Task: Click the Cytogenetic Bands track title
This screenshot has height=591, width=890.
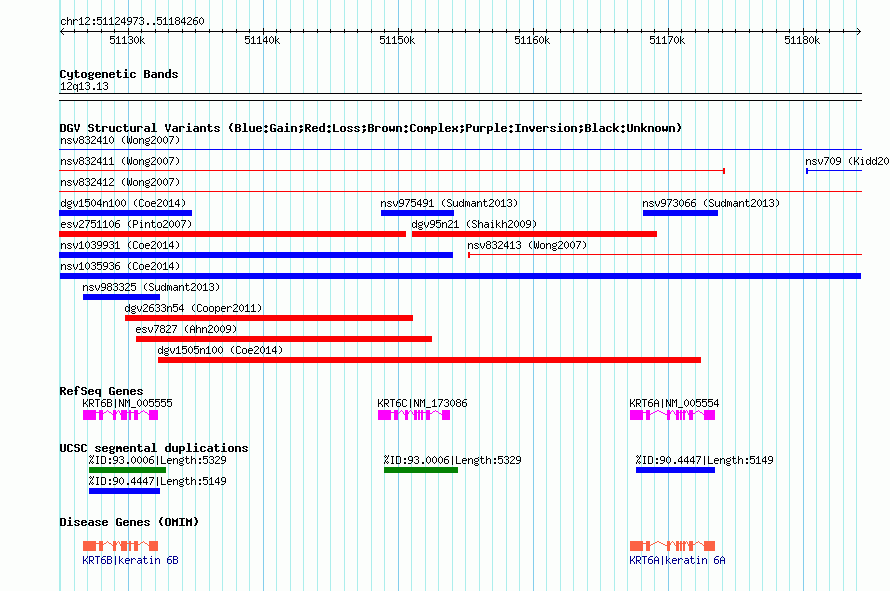Action: (119, 74)
